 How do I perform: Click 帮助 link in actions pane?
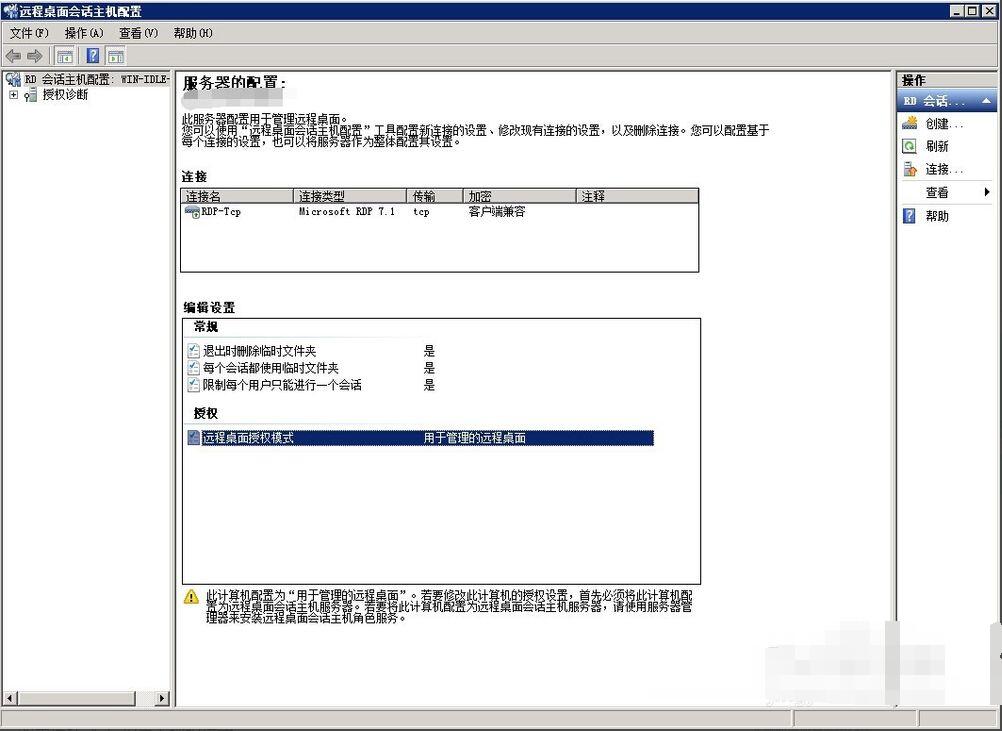tap(937, 216)
